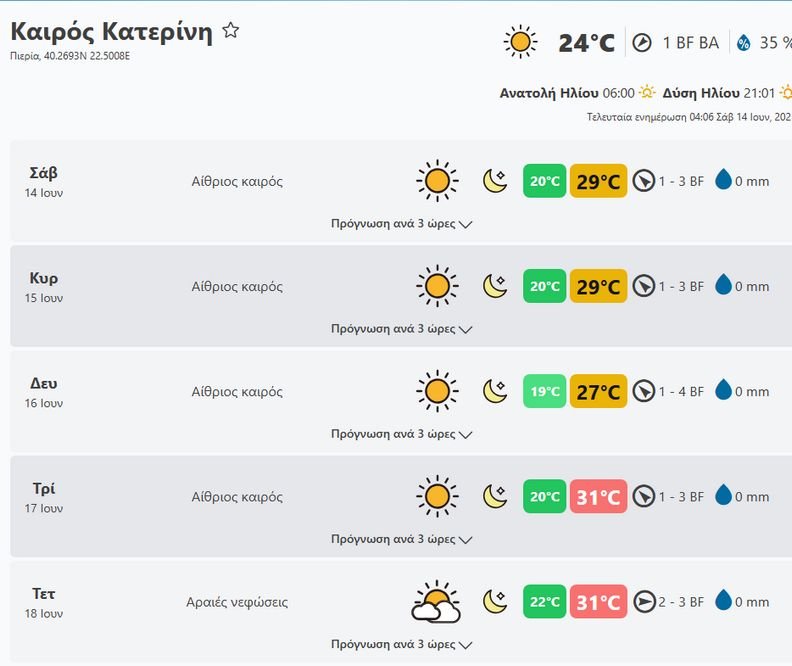Screen dimensions: 792x666
Task: Click Wednesday's wind direction arrow icon
Action: 644,602
